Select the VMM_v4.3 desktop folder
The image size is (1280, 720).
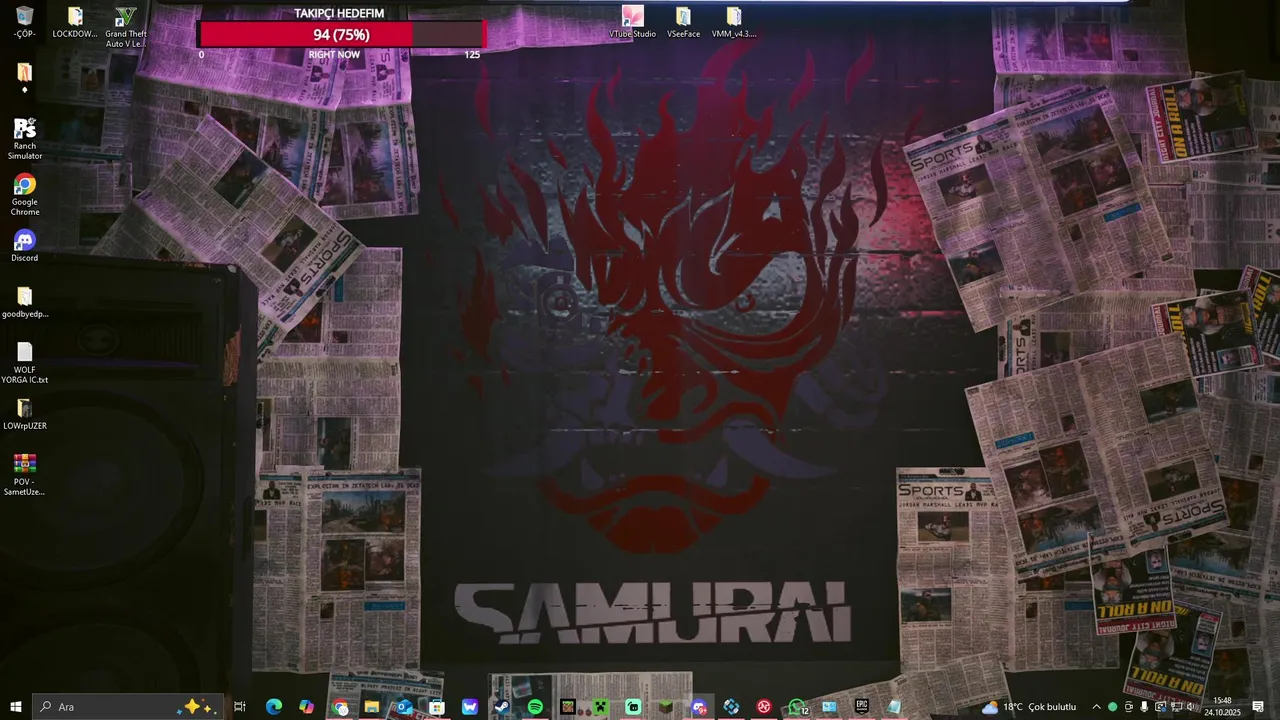[734, 22]
